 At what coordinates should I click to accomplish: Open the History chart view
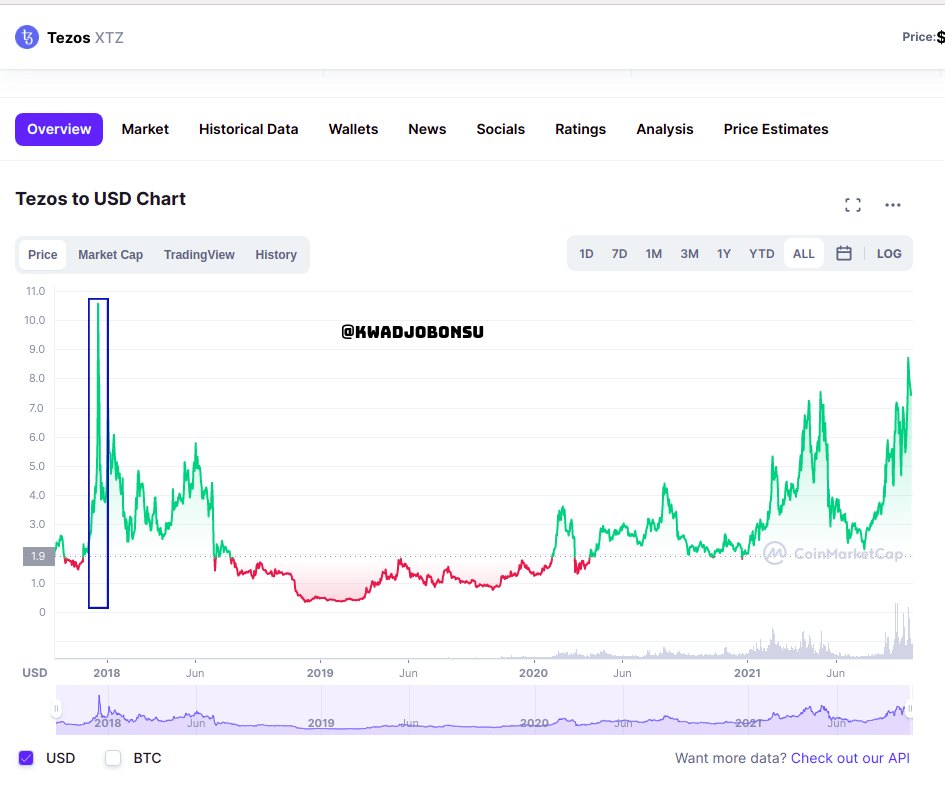pos(276,255)
